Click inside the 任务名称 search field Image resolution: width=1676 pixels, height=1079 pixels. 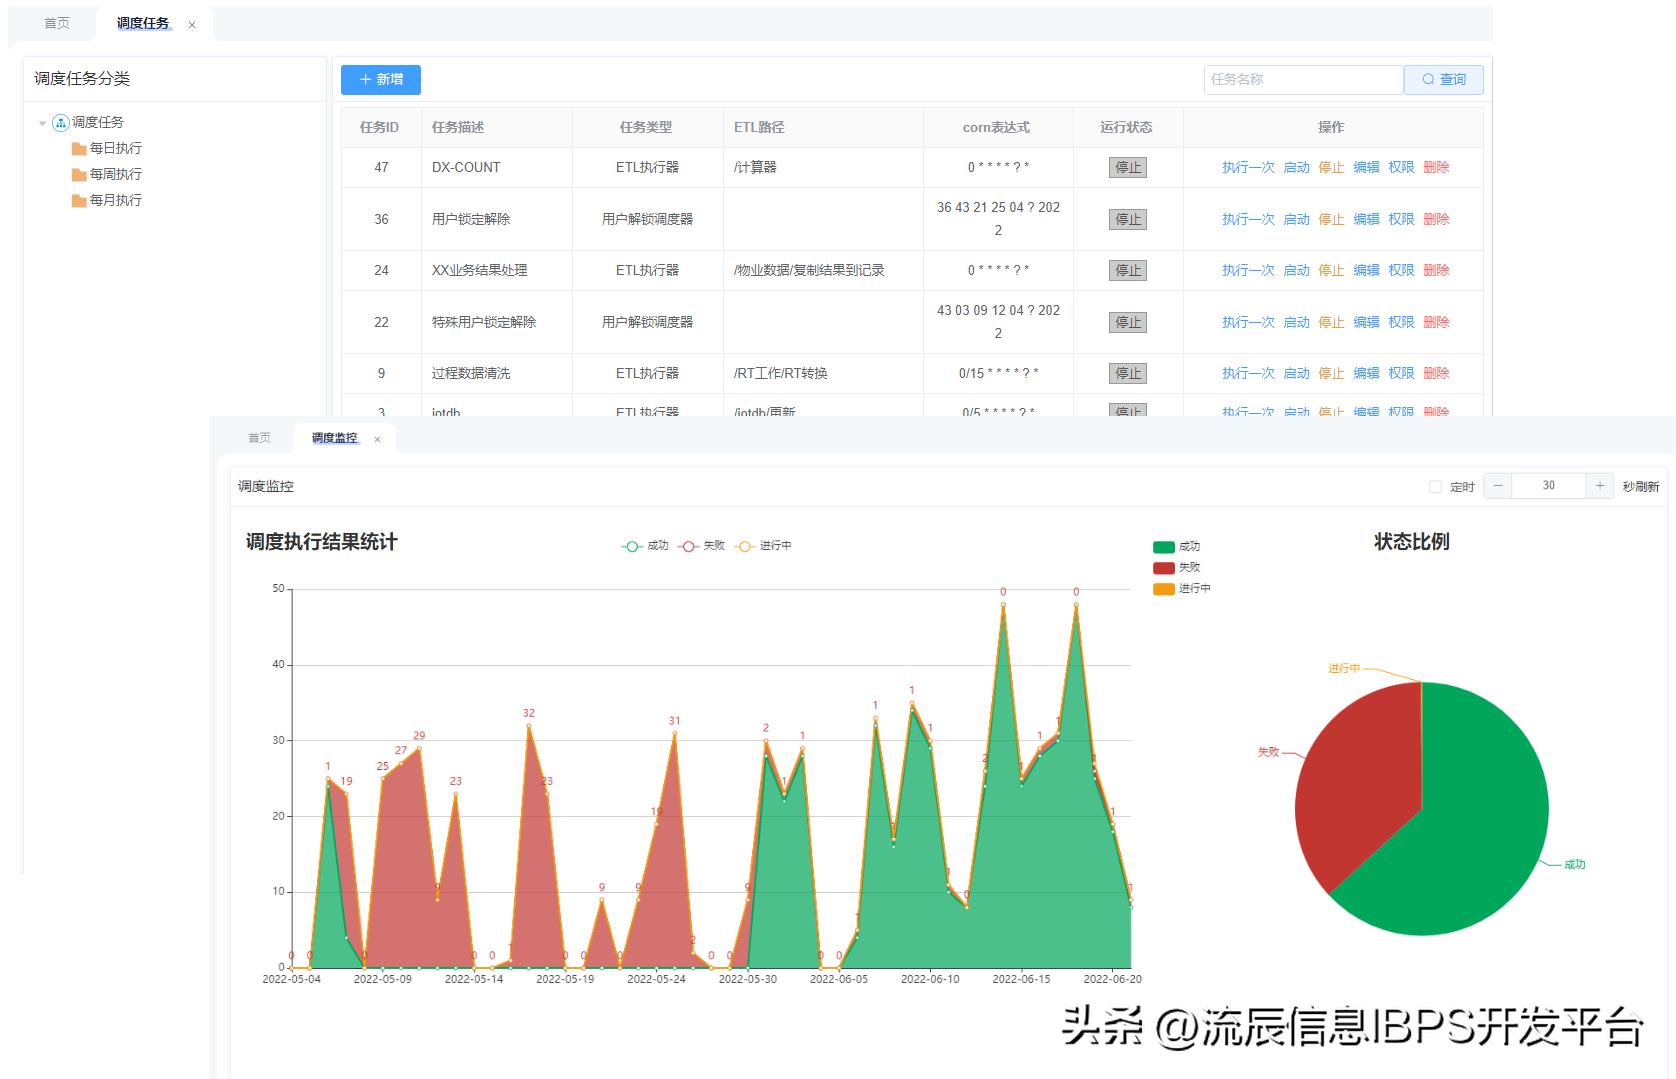[x=1300, y=79]
